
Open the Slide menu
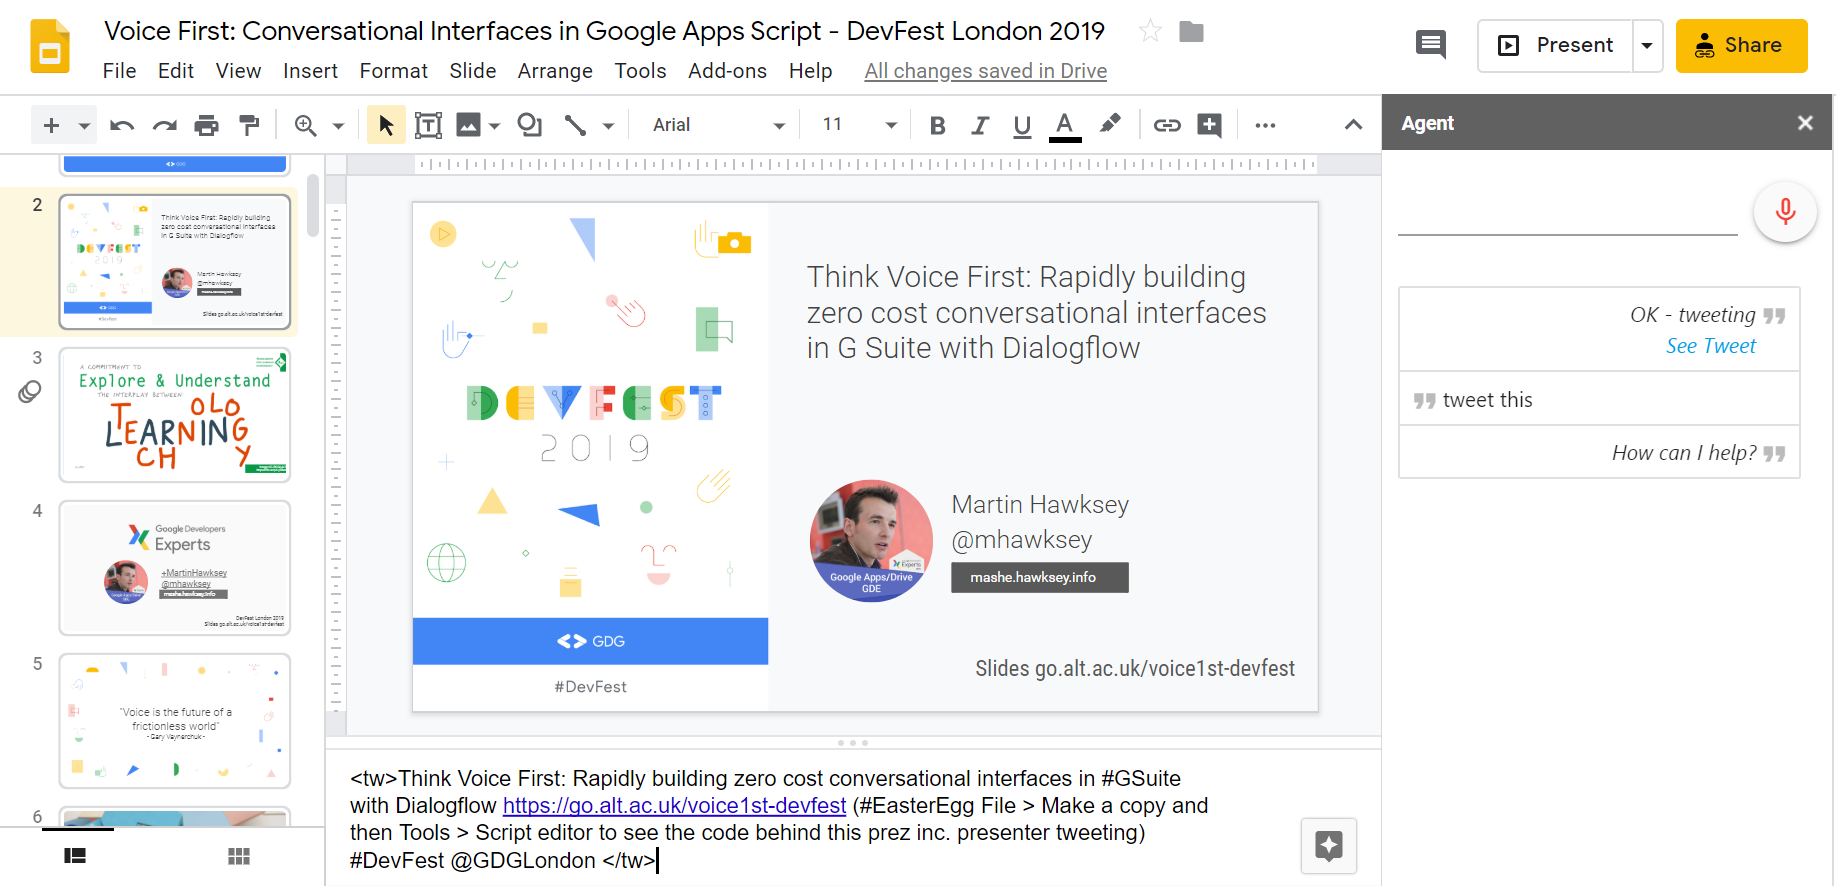473,71
